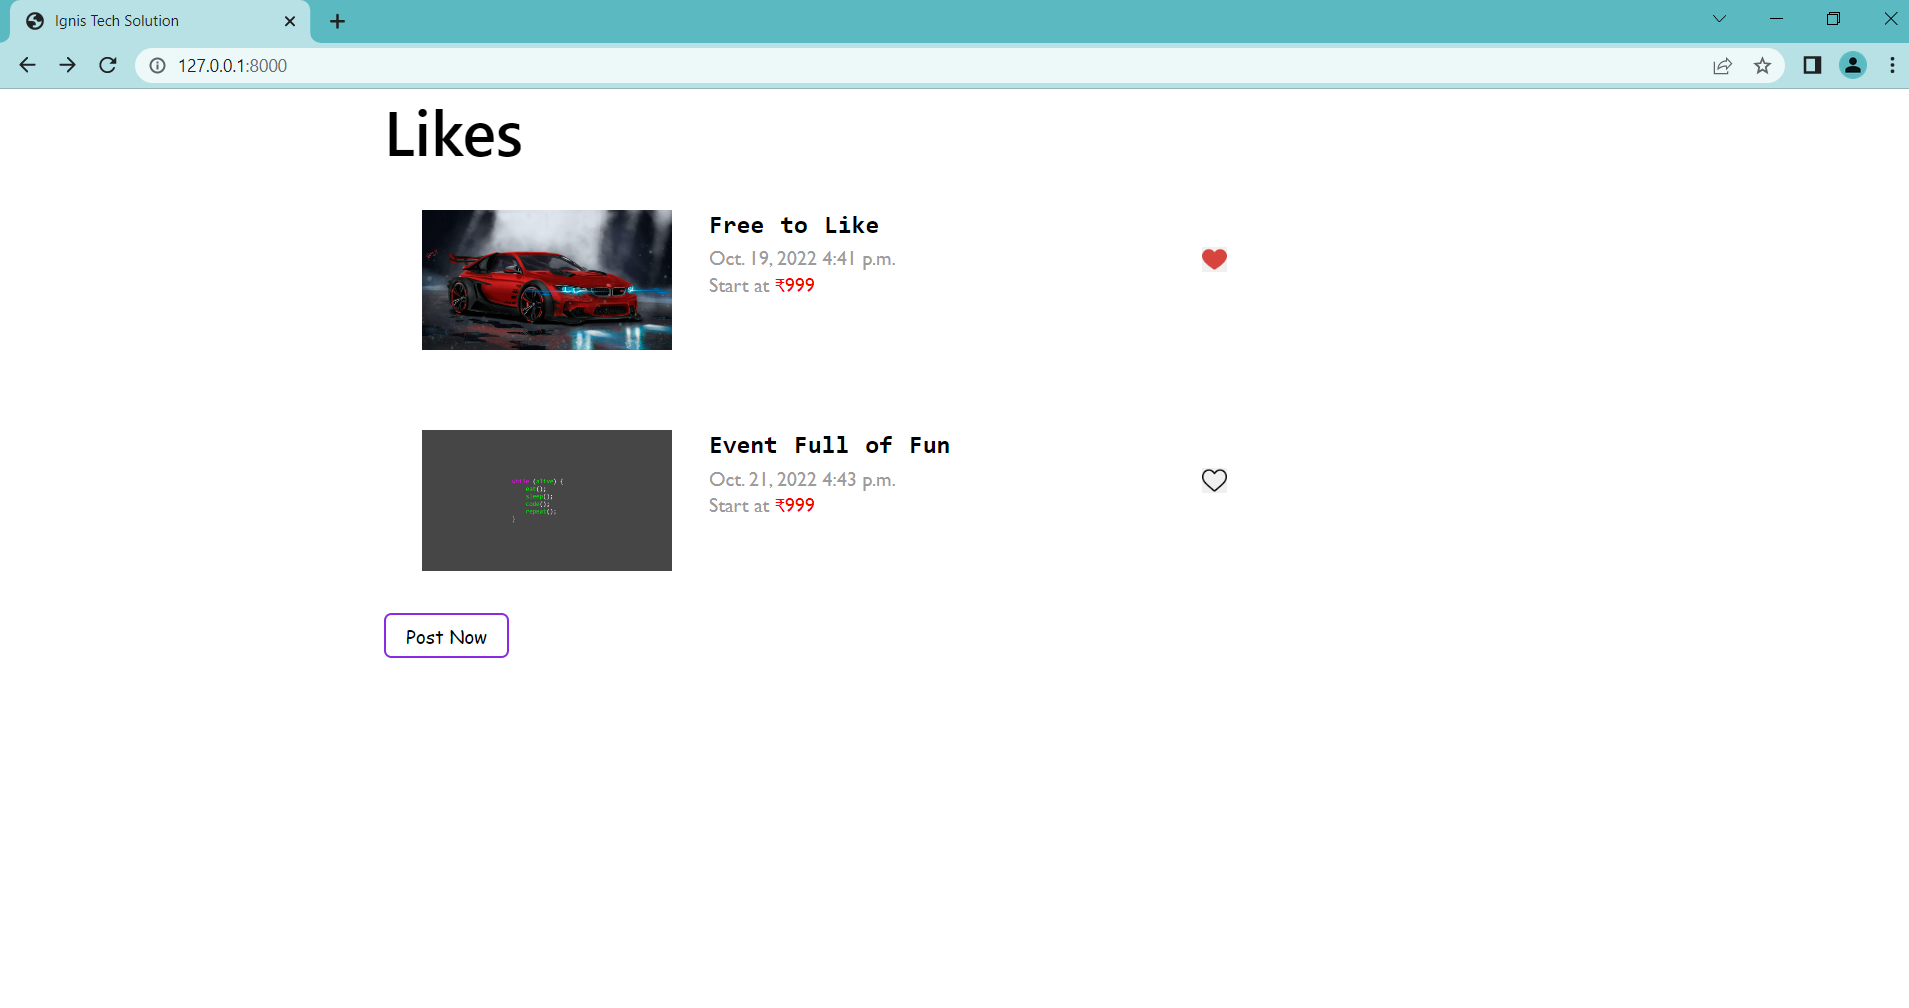Like the Event Full of Fun post
The height and width of the screenshot is (1008, 1909).
1213,480
